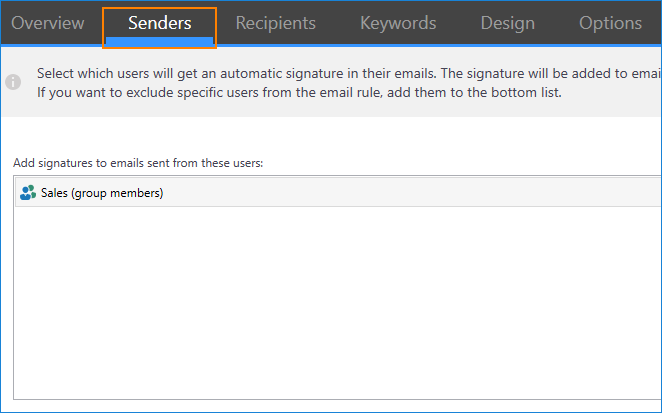Click the 'Select which users' info sentence
This screenshot has height=413, width=662.
[x=348, y=73]
